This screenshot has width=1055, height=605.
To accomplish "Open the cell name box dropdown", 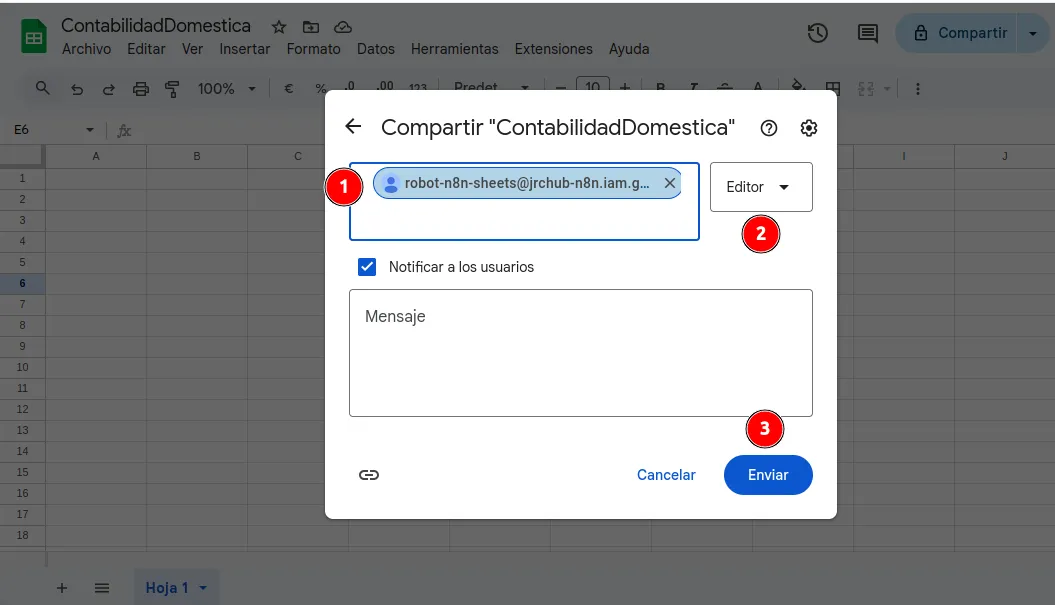I will [x=89, y=130].
